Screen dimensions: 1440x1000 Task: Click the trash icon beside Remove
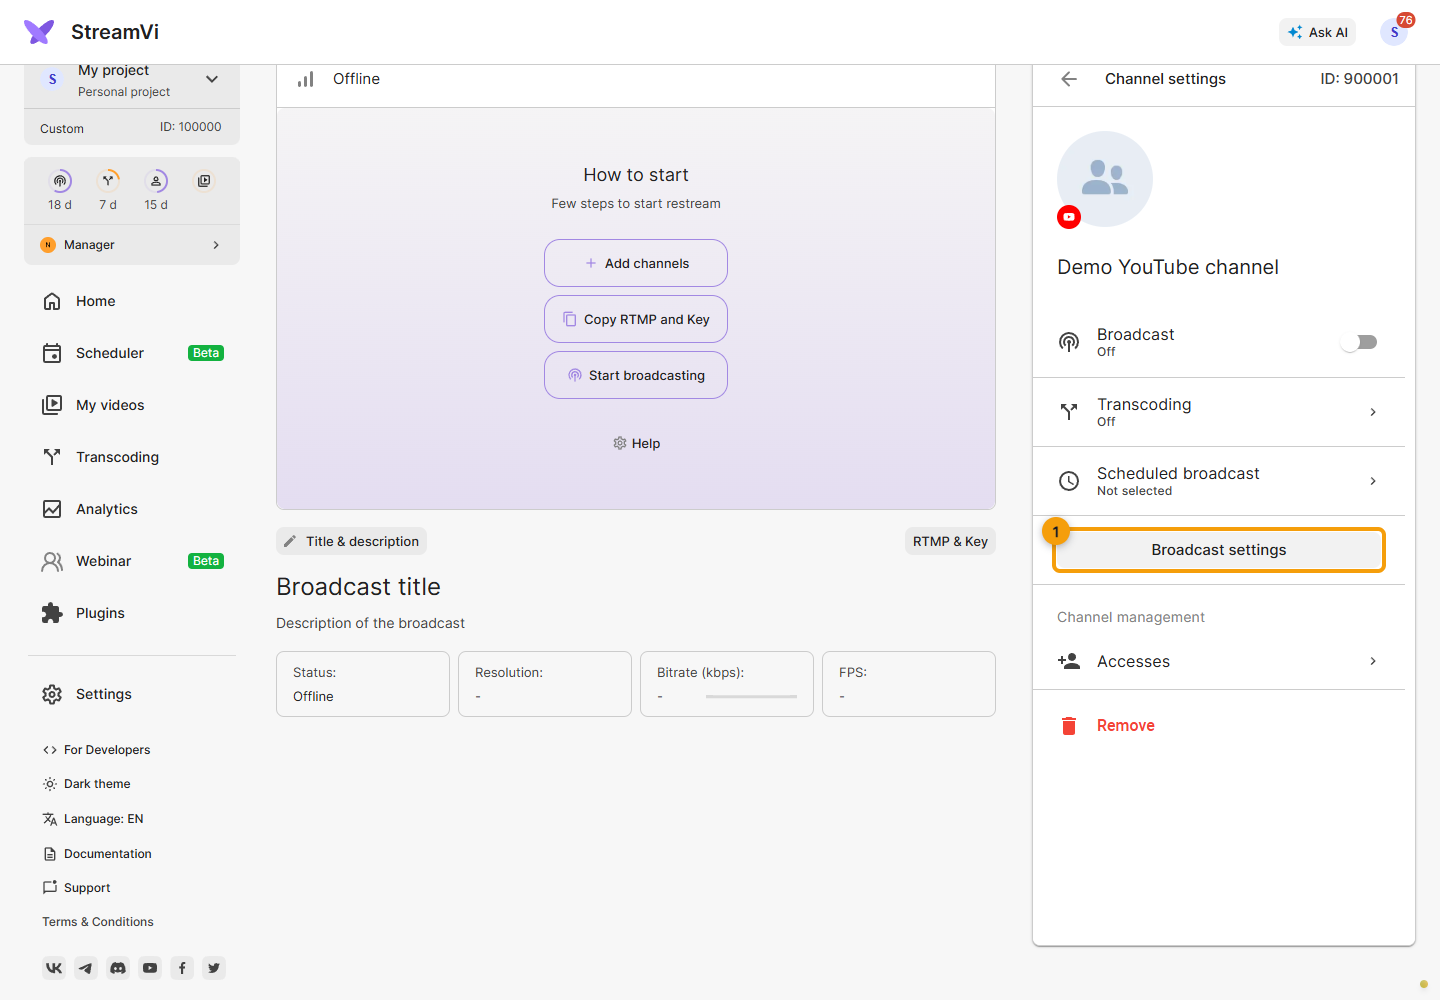(1069, 726)
